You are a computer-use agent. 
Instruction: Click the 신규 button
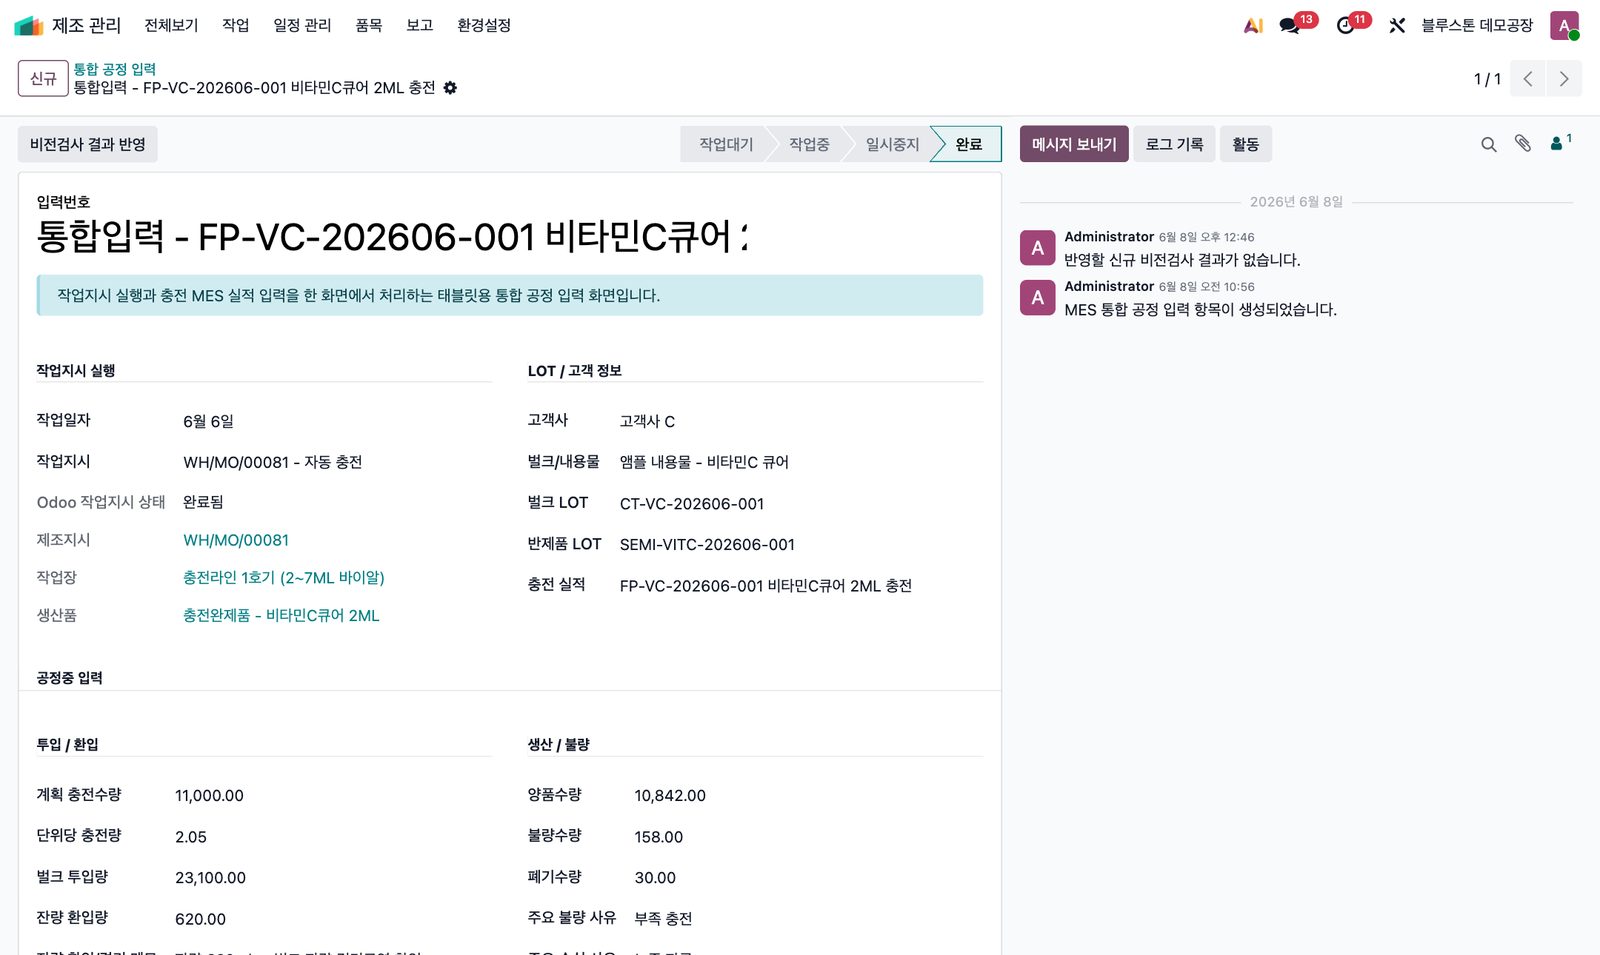coord(43,79)
